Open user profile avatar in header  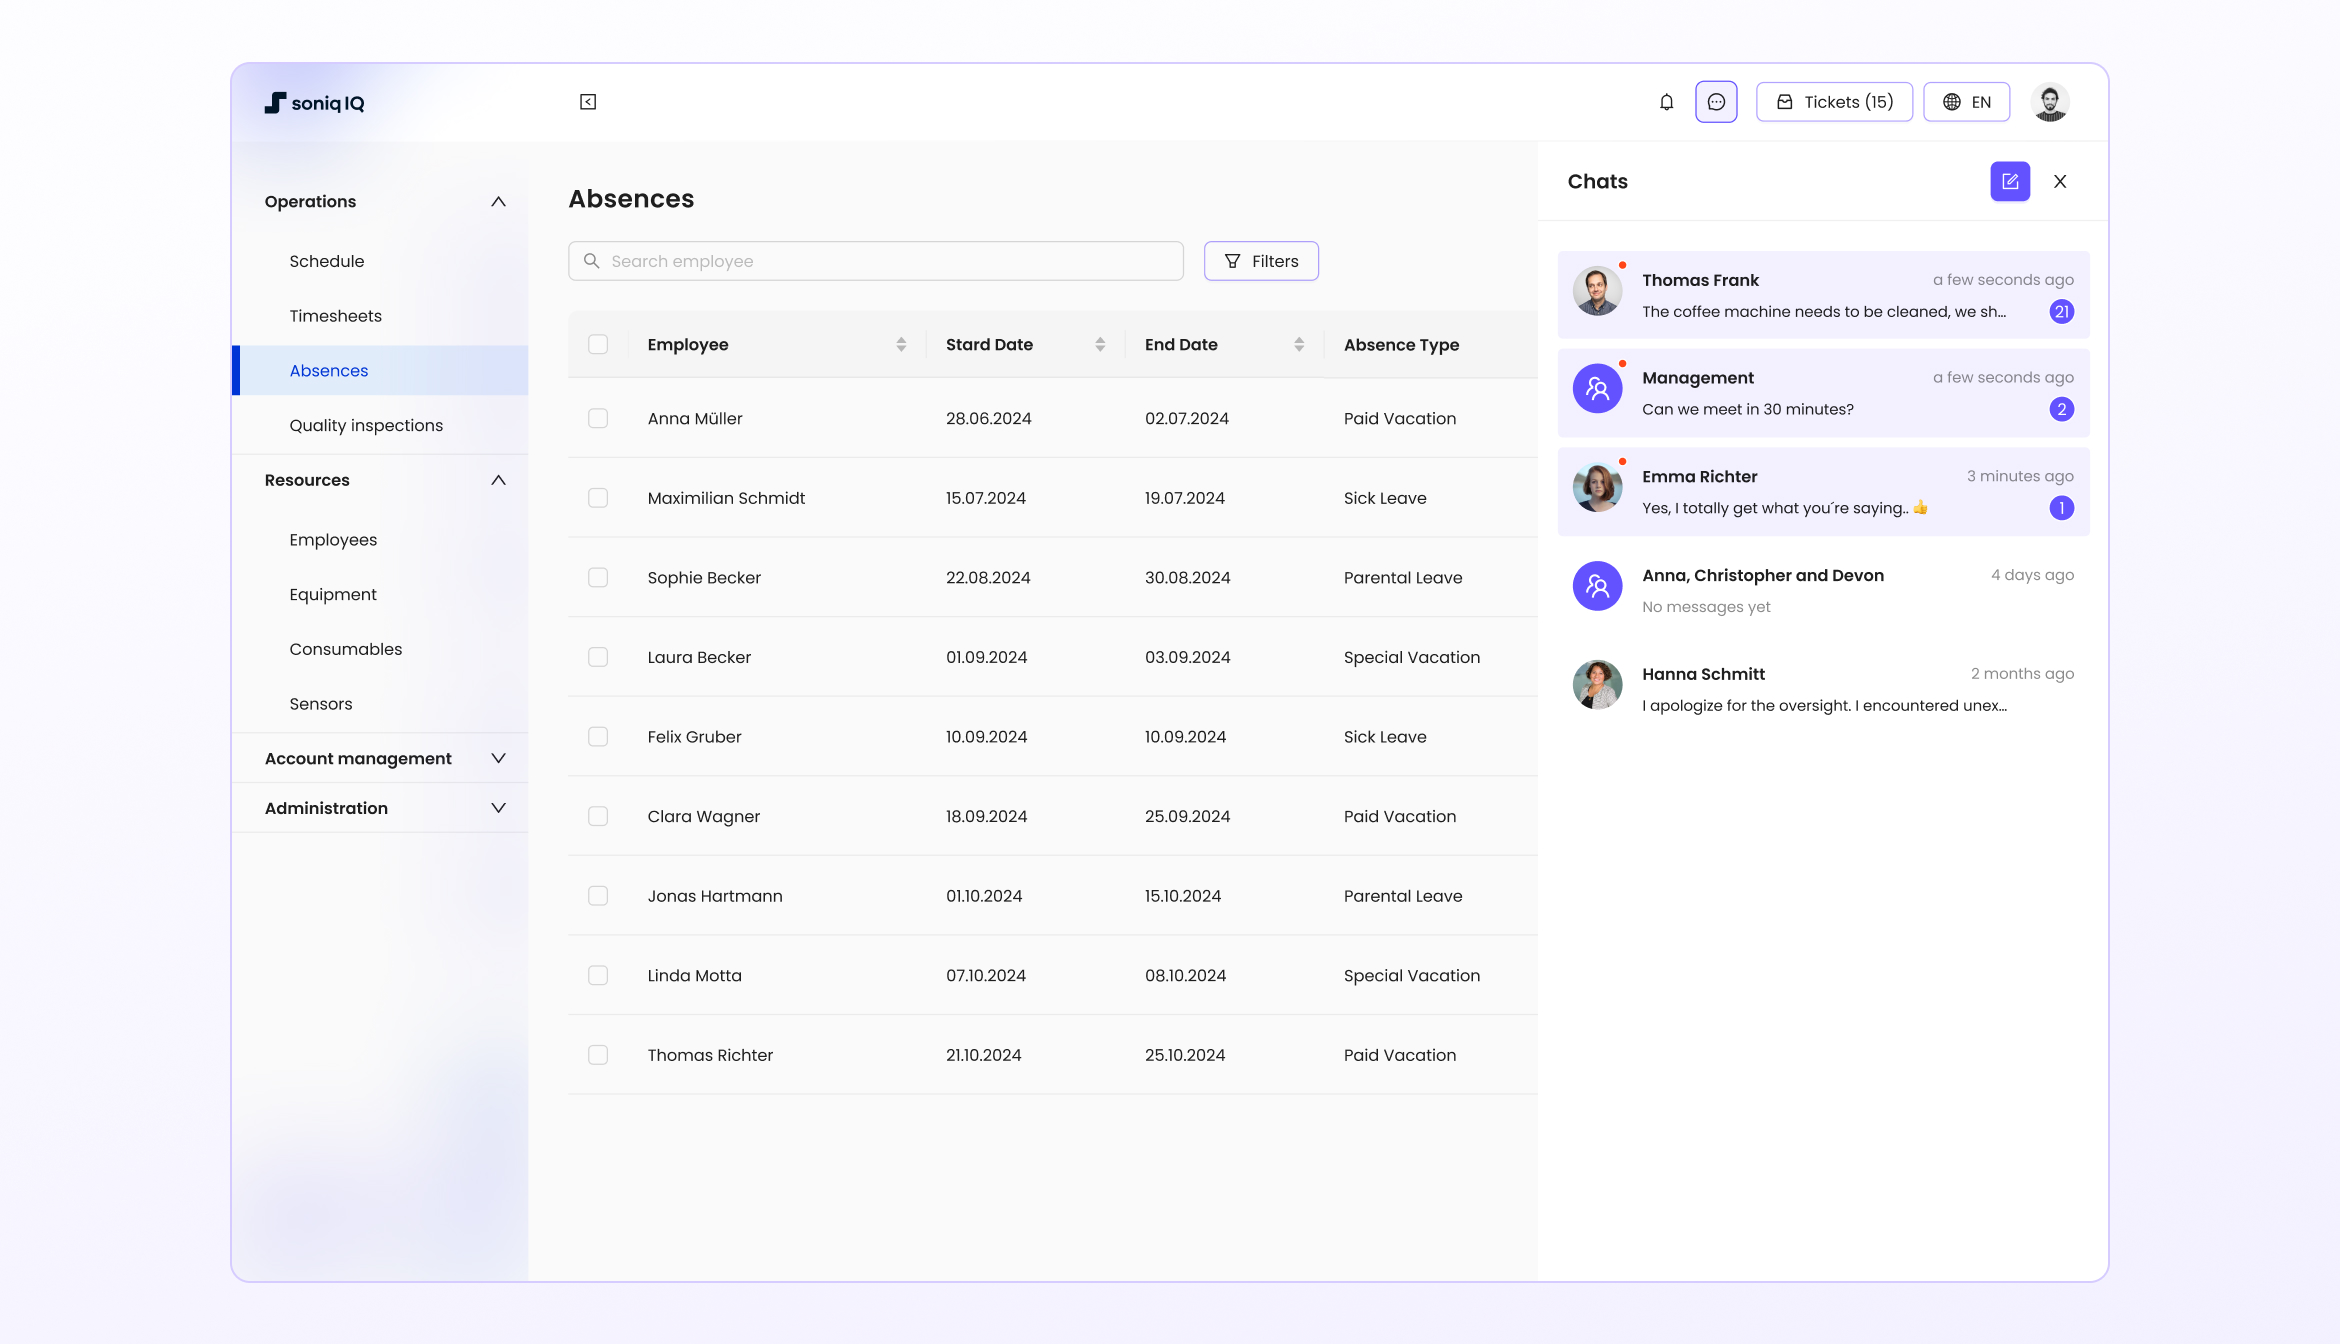pyautogui.click(x=2050, y=102)
